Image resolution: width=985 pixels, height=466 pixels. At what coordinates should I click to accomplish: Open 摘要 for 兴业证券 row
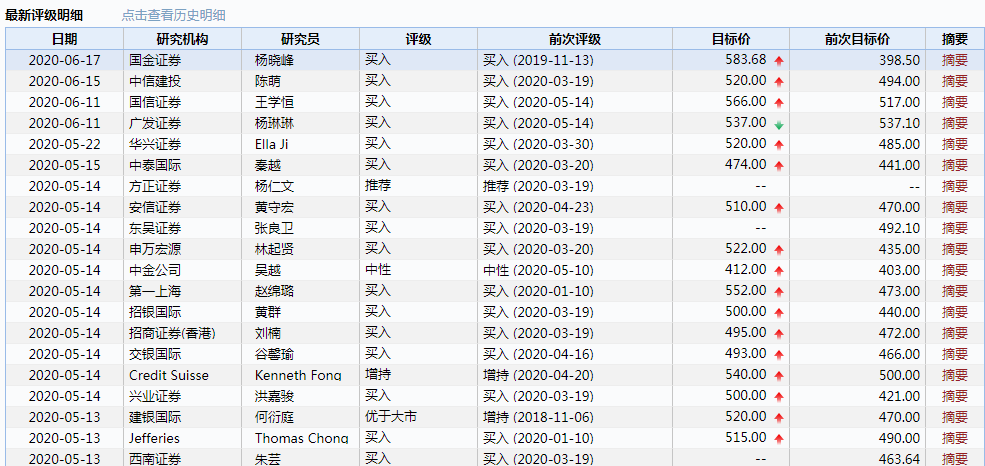point(955,397)
